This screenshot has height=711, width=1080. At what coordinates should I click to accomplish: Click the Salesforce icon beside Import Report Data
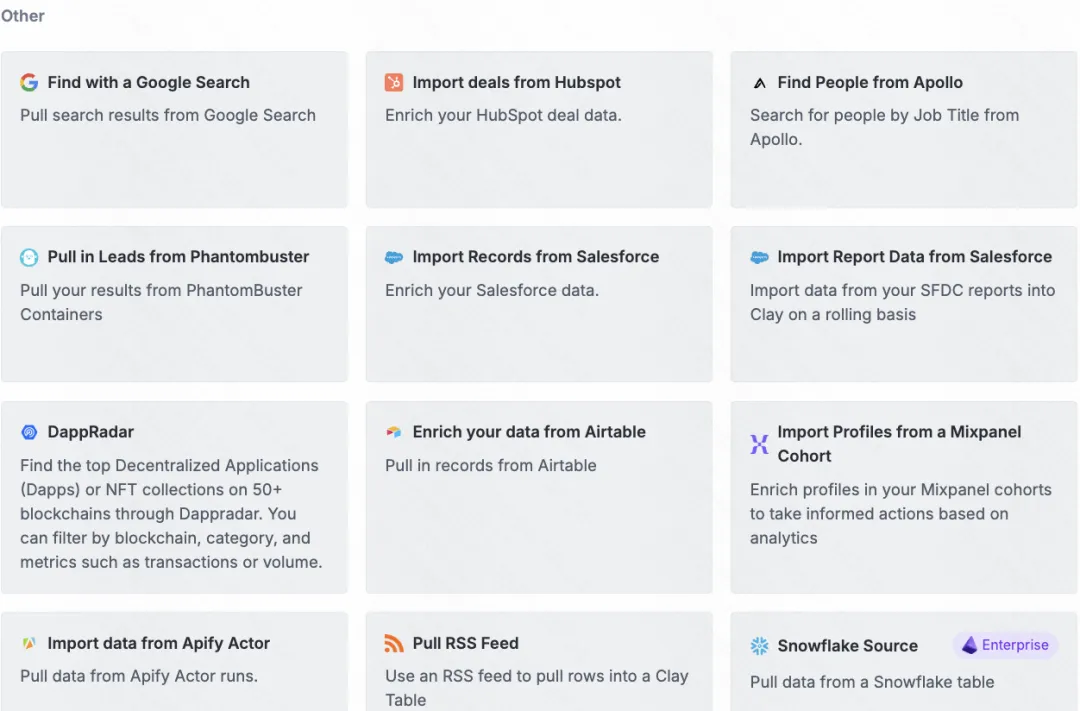pos(759,258)
